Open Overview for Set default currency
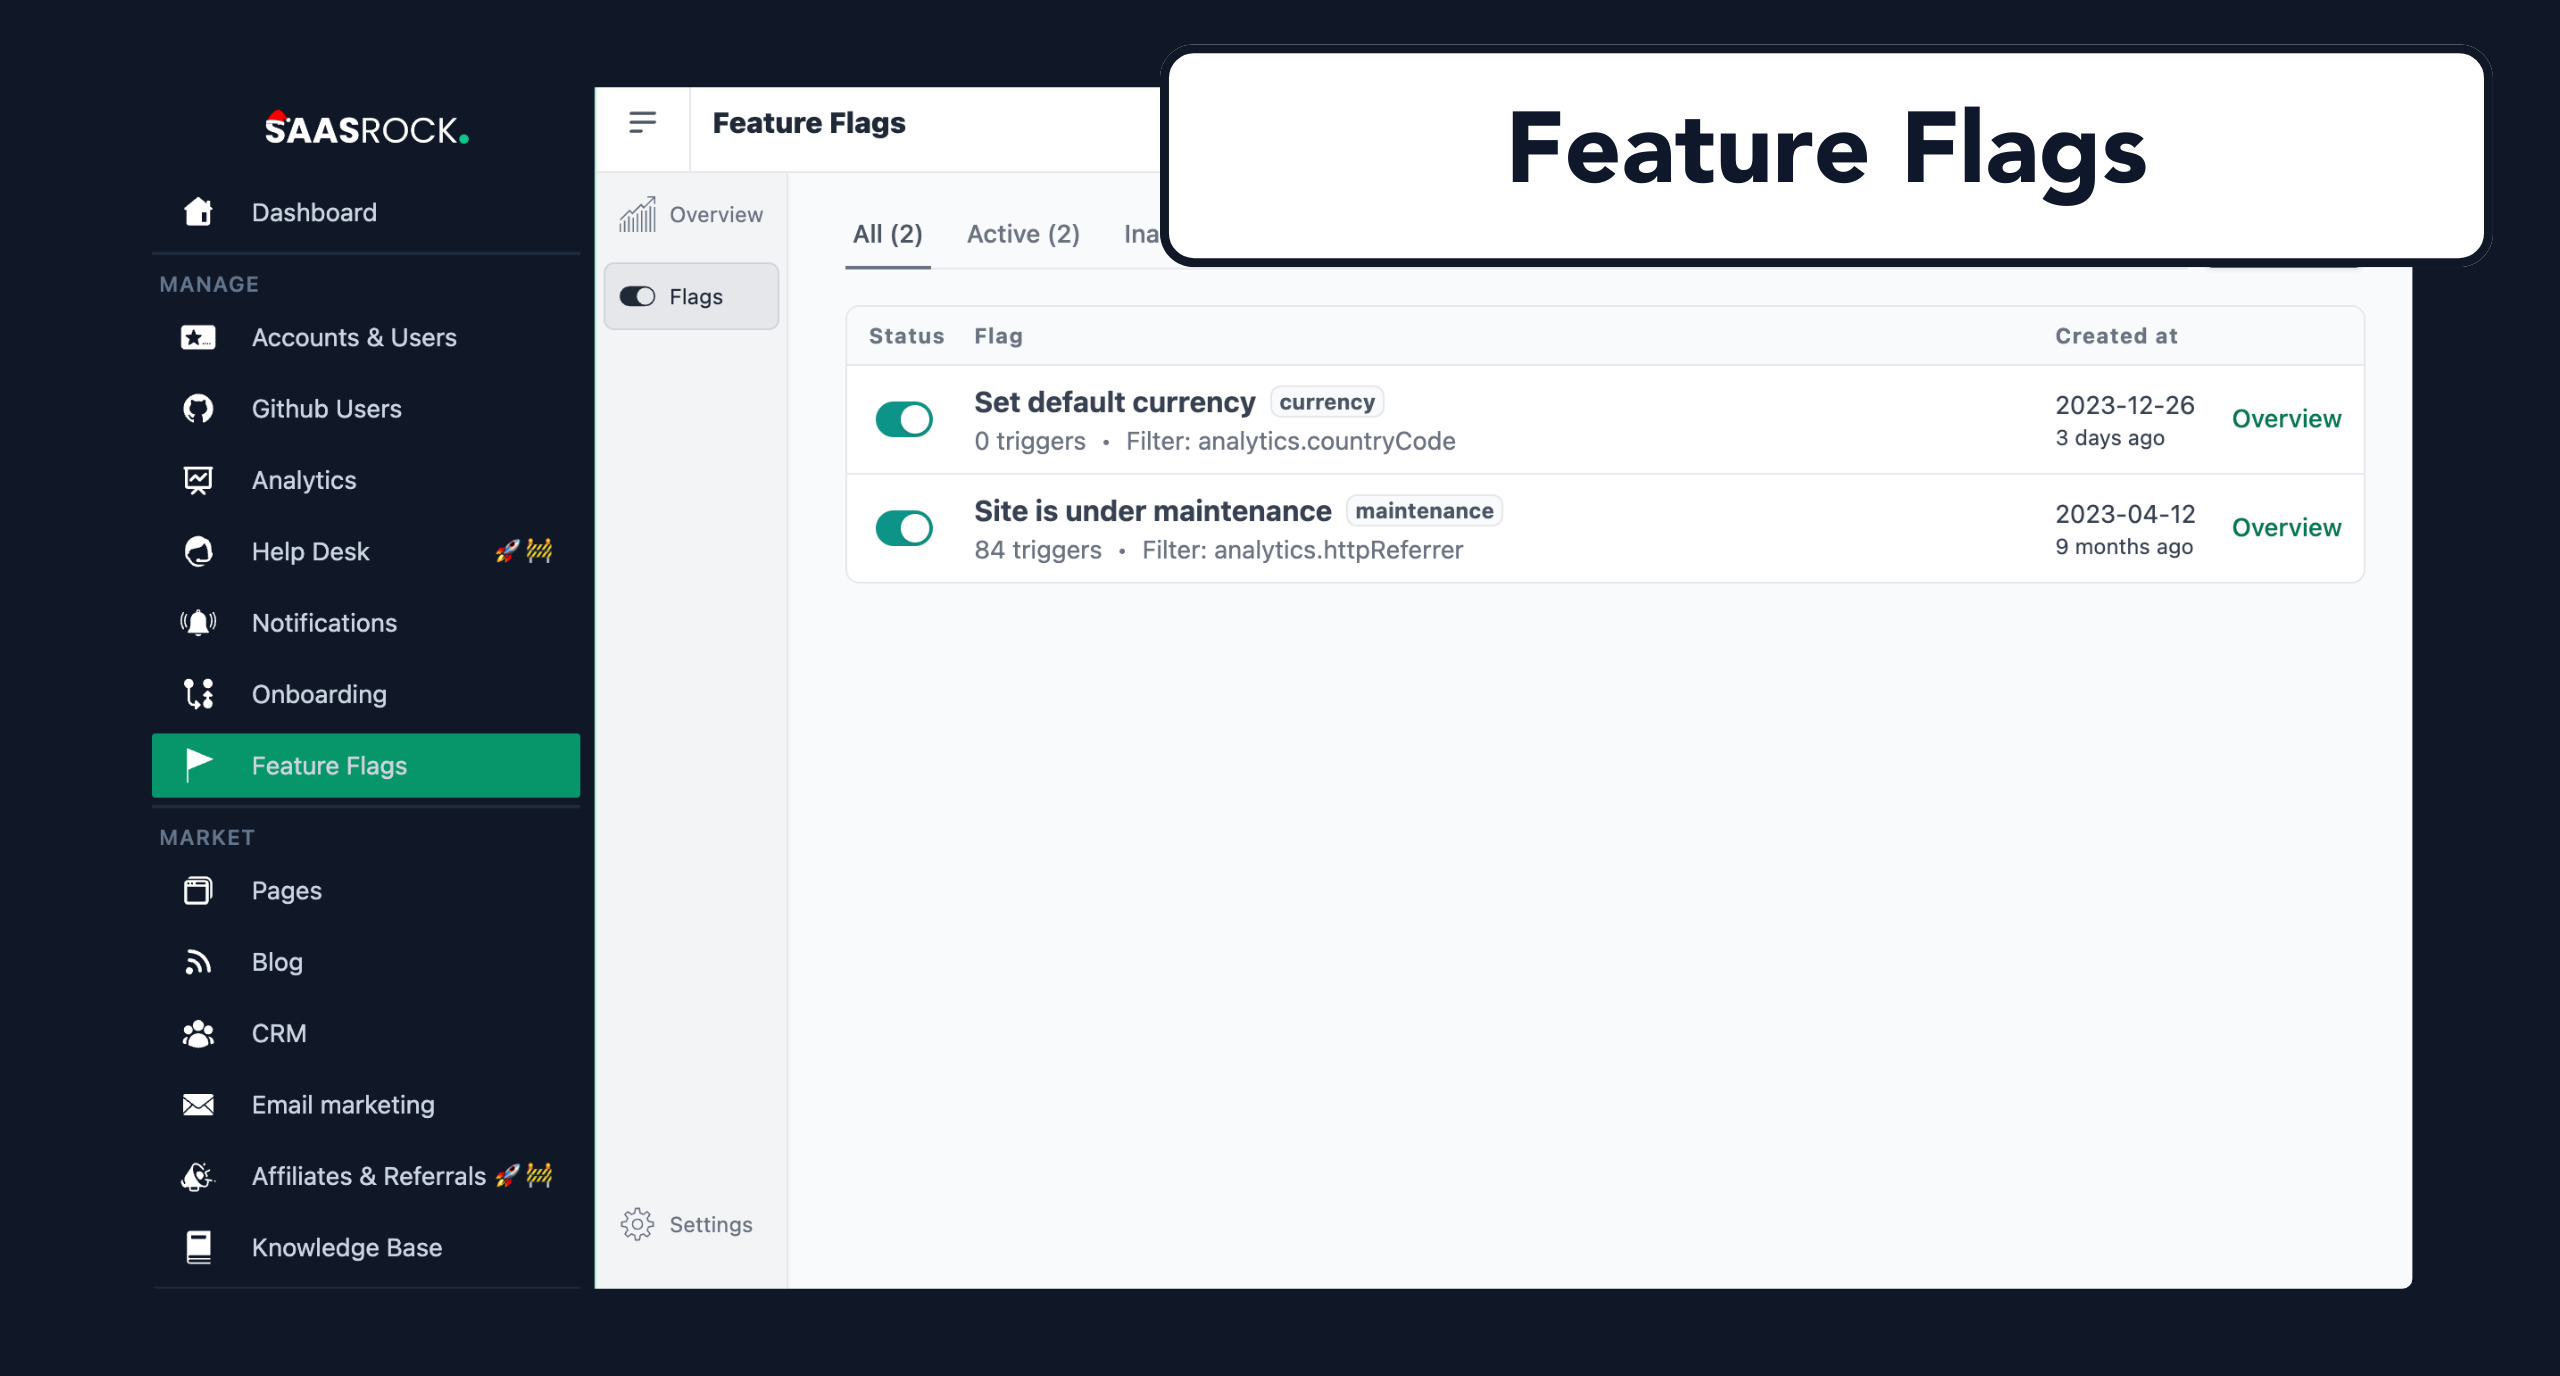 click(2286, 419)
